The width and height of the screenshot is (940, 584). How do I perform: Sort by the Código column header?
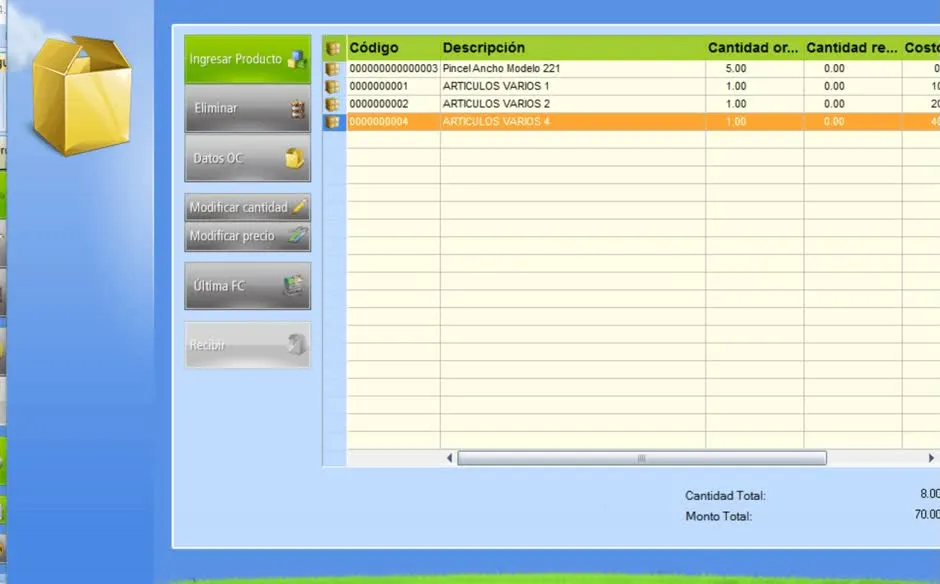point(393,48)
